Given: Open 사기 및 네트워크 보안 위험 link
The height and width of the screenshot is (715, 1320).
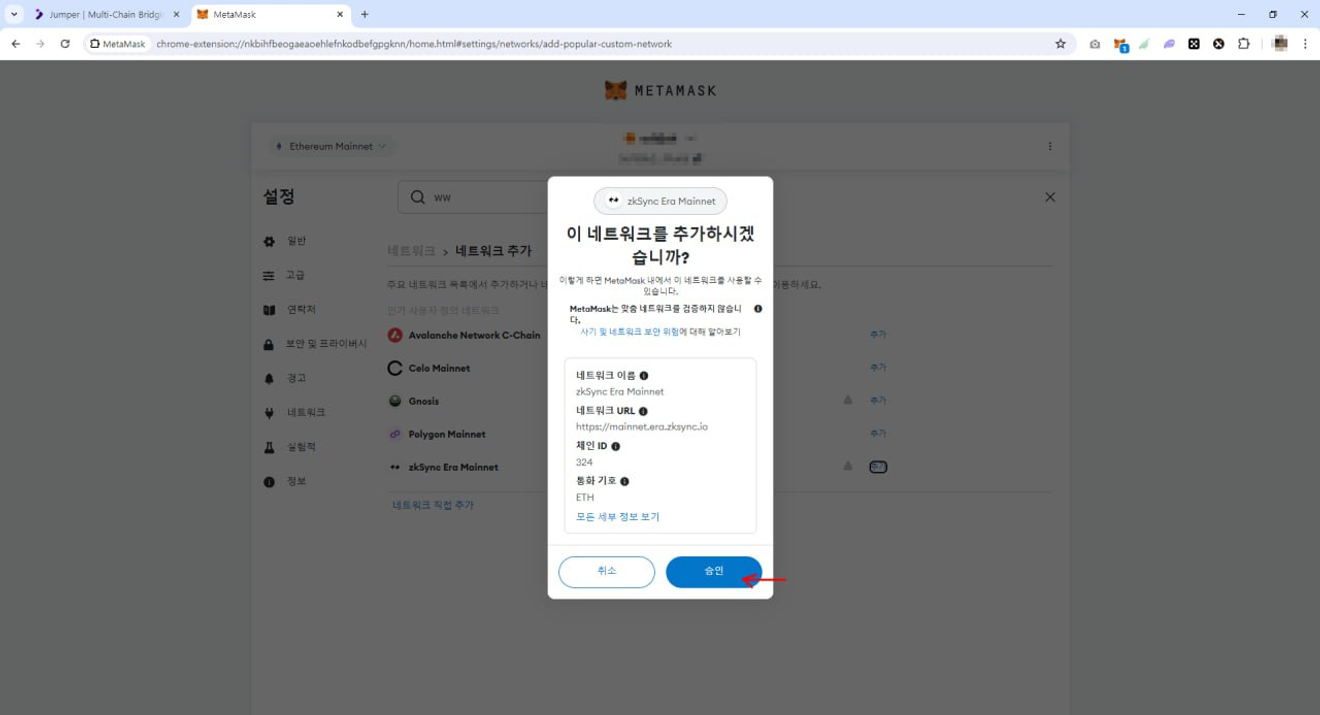Looking at the screenshot, I should click(630, 331).
